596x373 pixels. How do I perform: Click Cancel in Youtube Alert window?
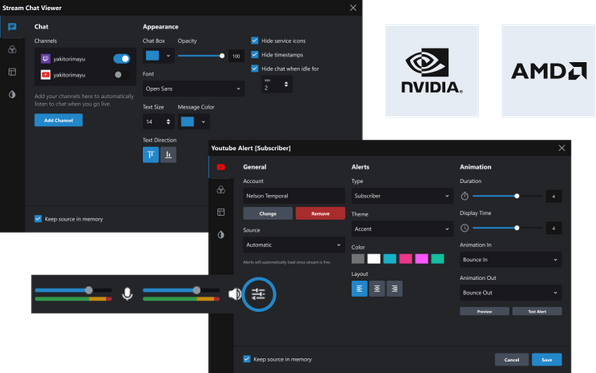[x=512, y=360]
